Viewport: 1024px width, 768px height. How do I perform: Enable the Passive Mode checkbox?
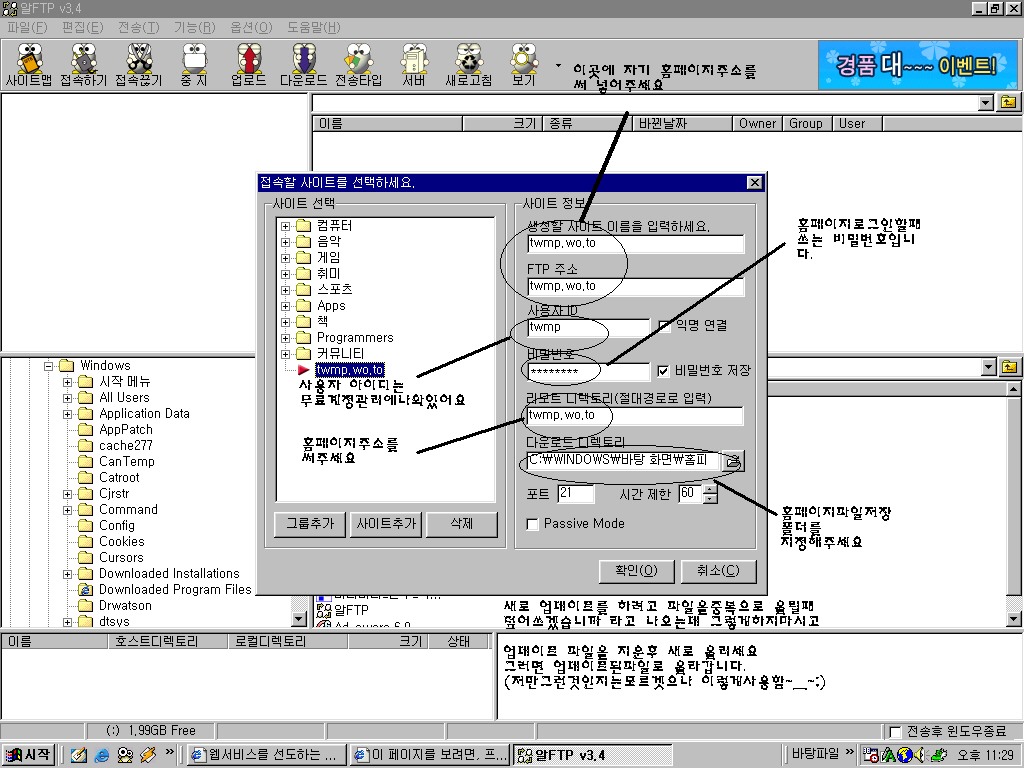pyautogui.click(x=533, y=524)
